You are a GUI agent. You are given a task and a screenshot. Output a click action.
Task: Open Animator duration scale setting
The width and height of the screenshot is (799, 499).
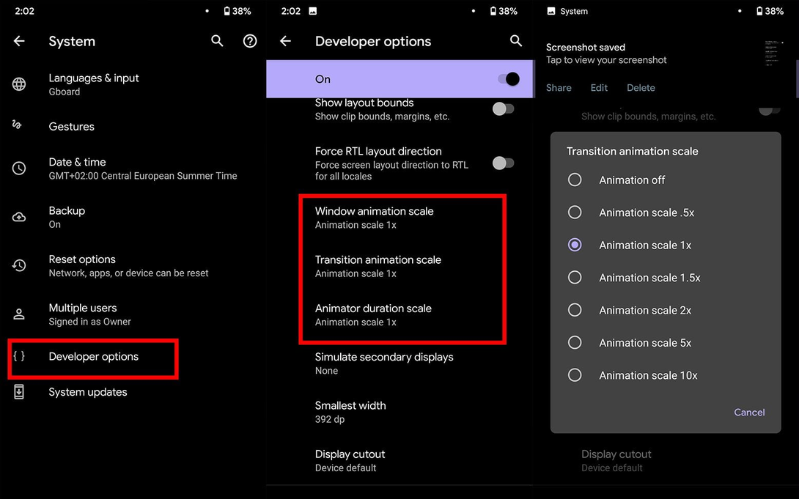coord(373,314)
